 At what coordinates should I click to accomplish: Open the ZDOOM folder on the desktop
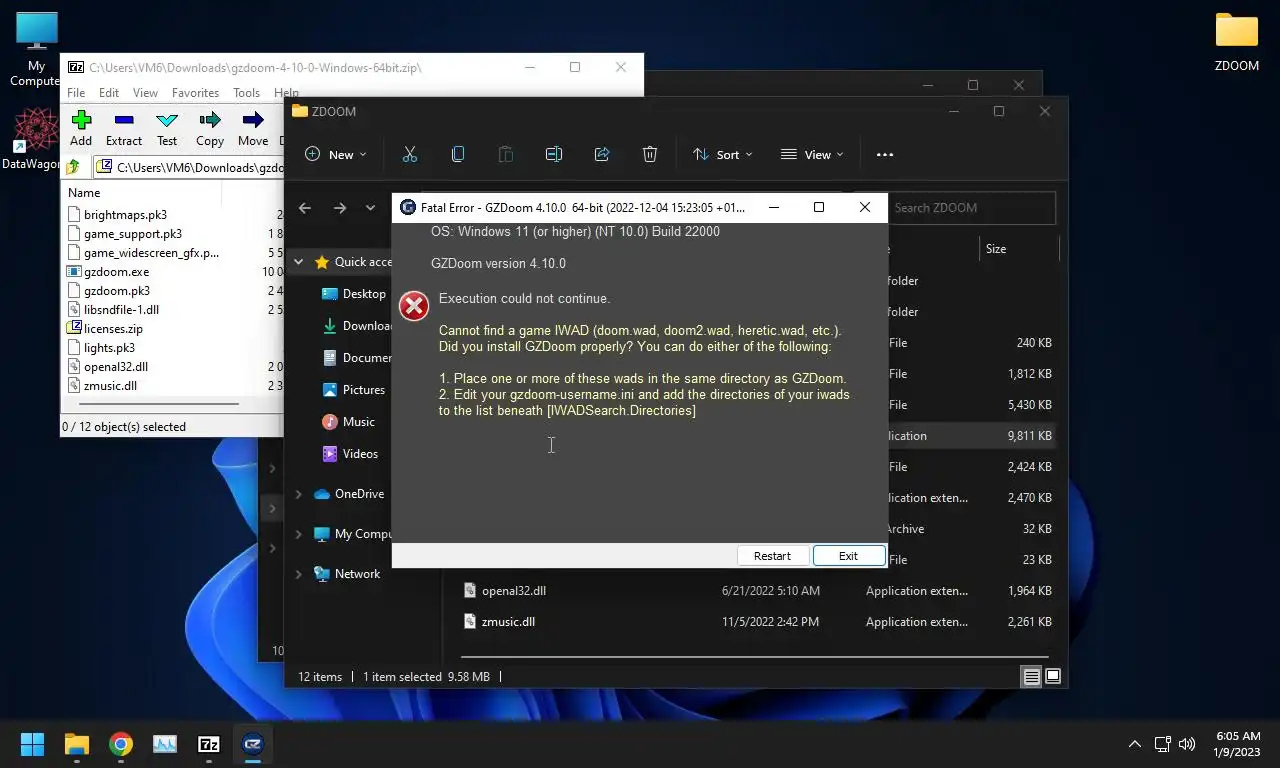[x=1237, y=42]
